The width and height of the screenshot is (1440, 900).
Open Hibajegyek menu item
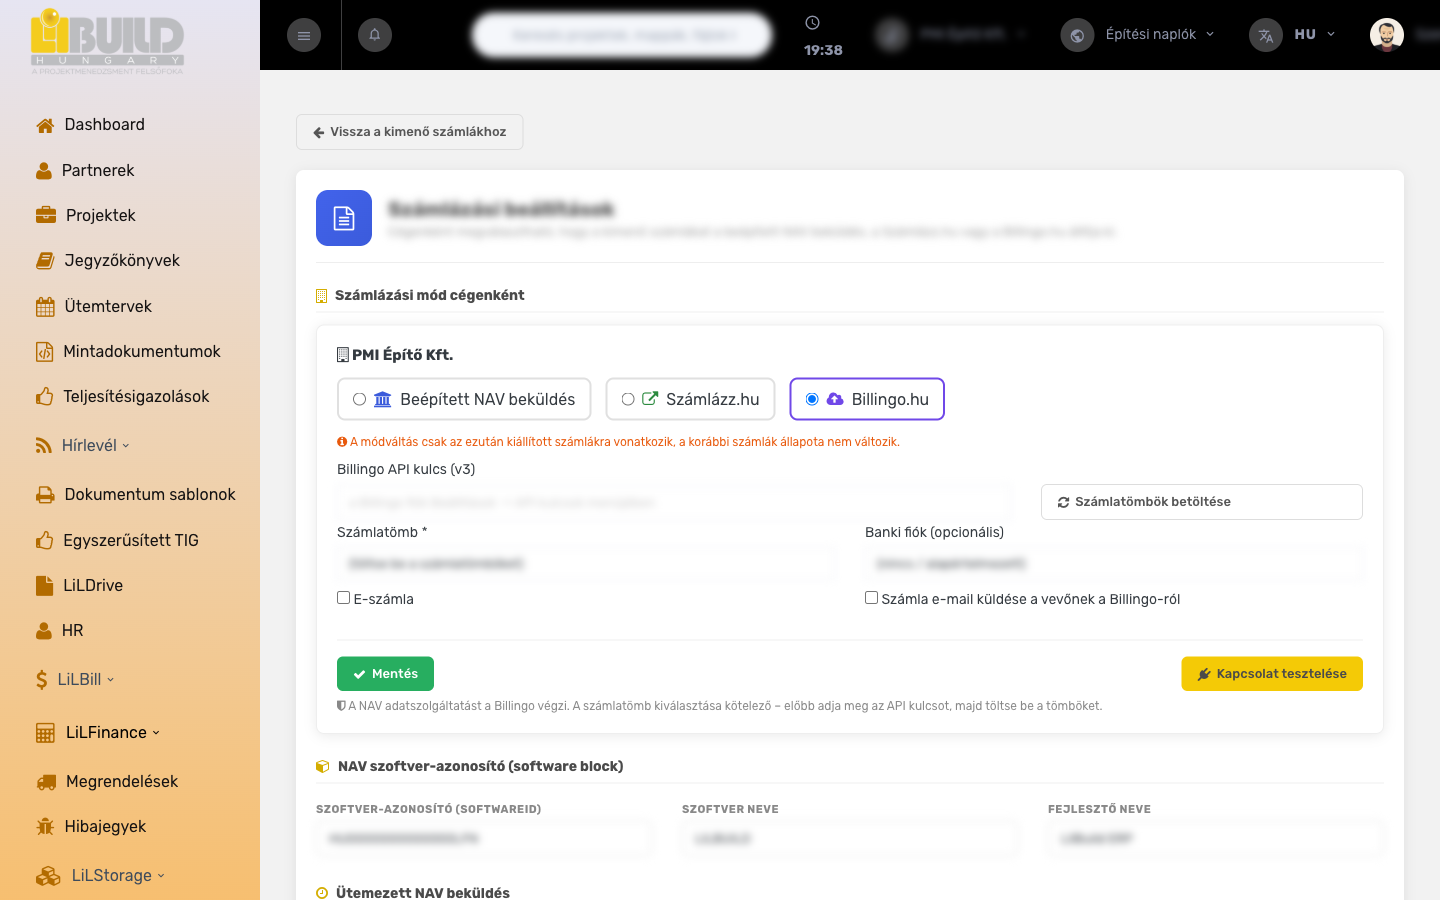[105, 827]
